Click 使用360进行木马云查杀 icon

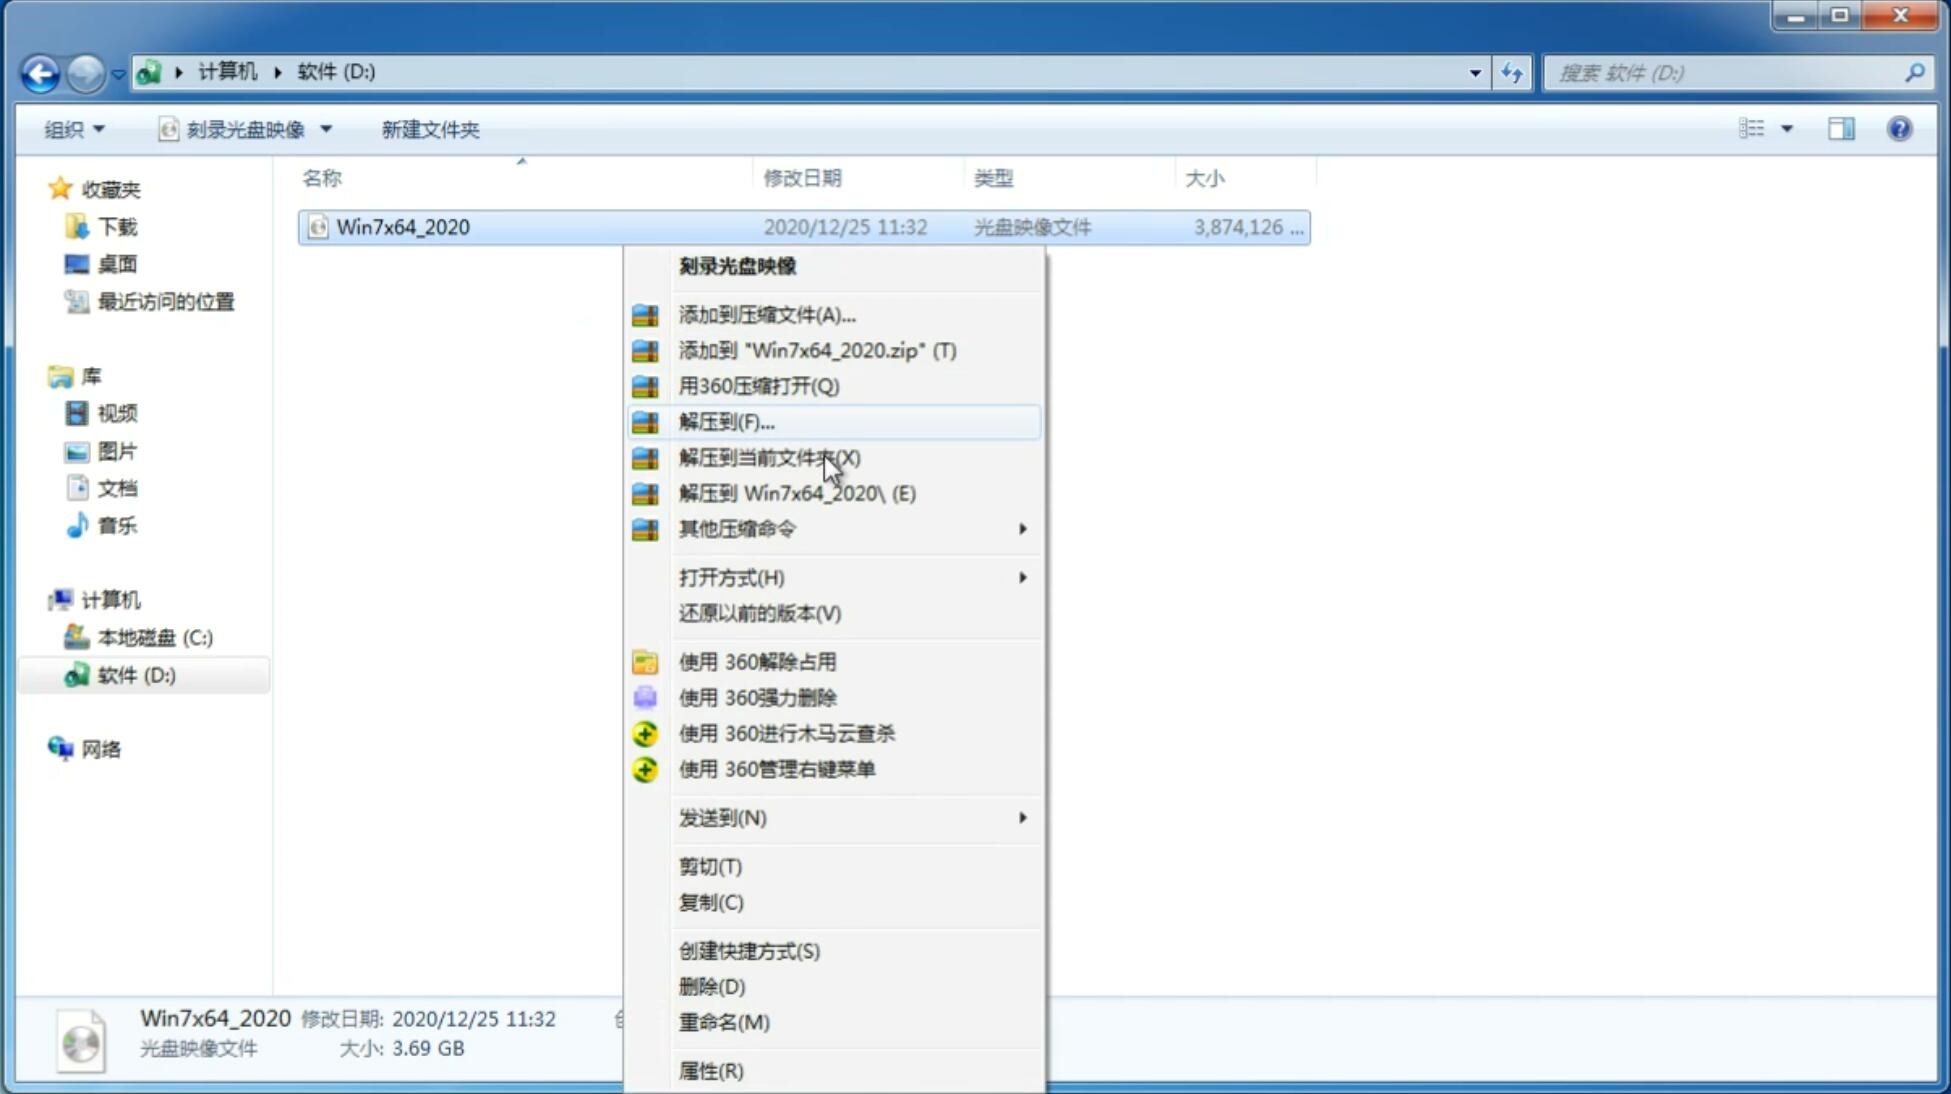click(x=647, y=732)
